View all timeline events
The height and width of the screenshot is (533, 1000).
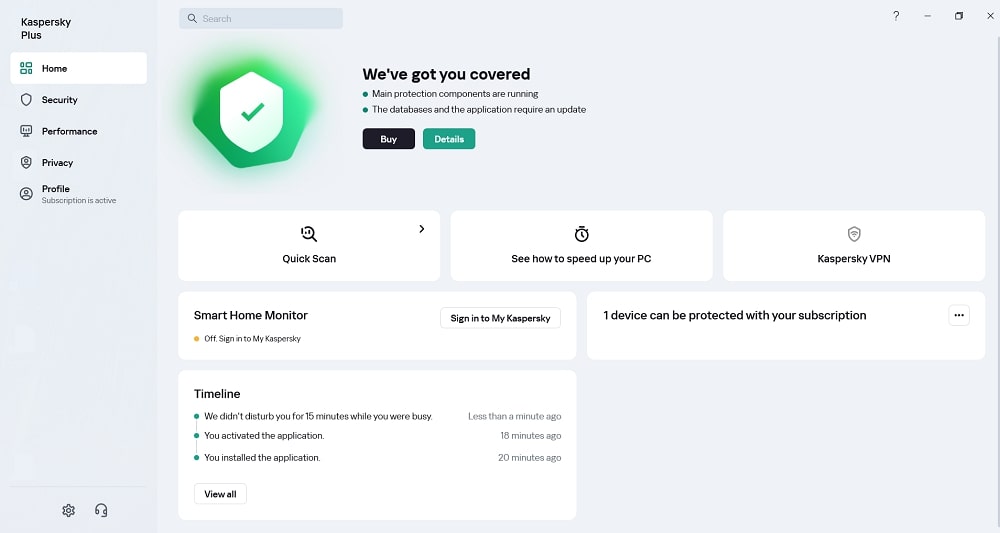tap(220, 494)
